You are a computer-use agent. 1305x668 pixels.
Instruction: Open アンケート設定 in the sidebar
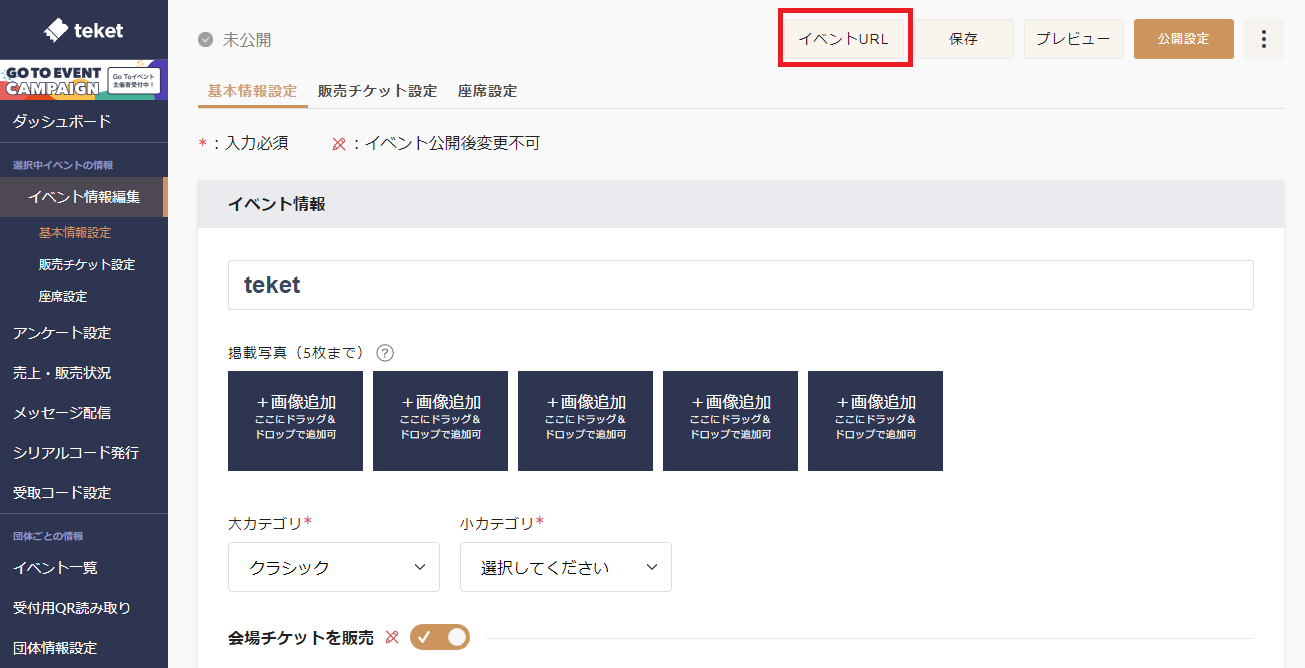pyautogui.click(x=62, y=333)
